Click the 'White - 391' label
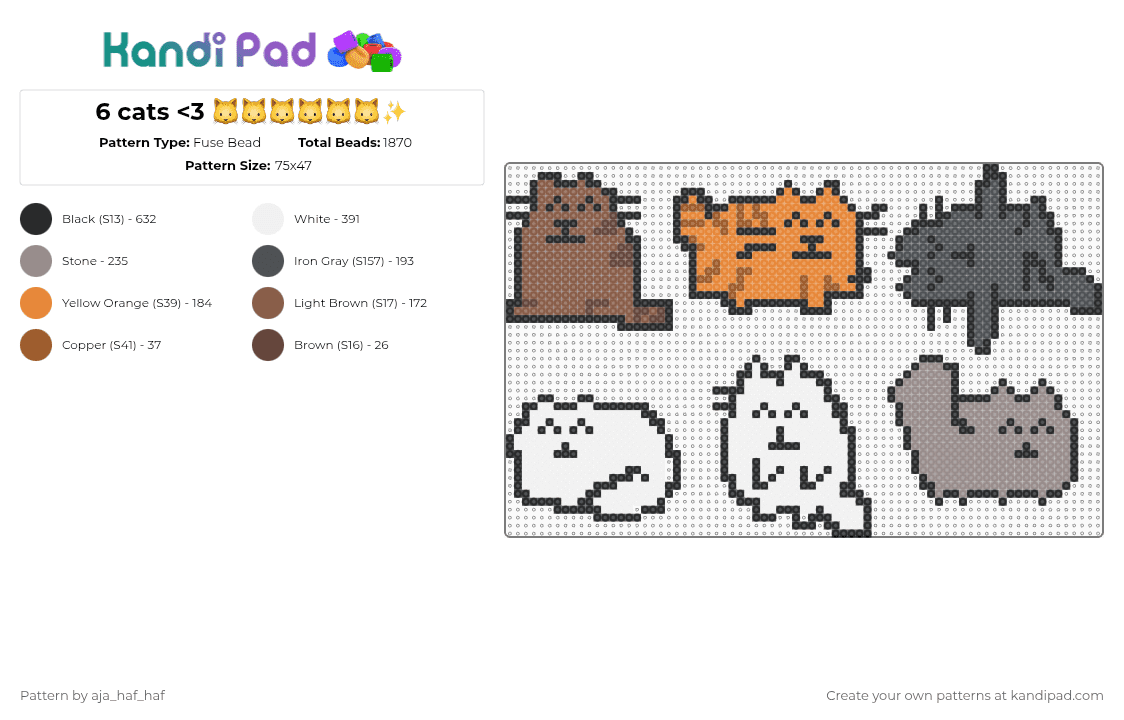 [x=327, y=219]
